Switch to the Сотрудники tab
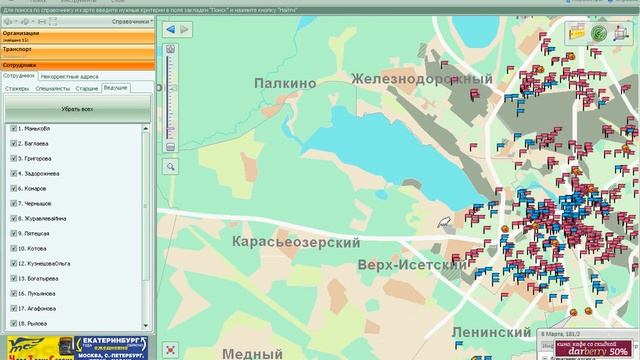 pyautogui.click(x=19, y=76)
